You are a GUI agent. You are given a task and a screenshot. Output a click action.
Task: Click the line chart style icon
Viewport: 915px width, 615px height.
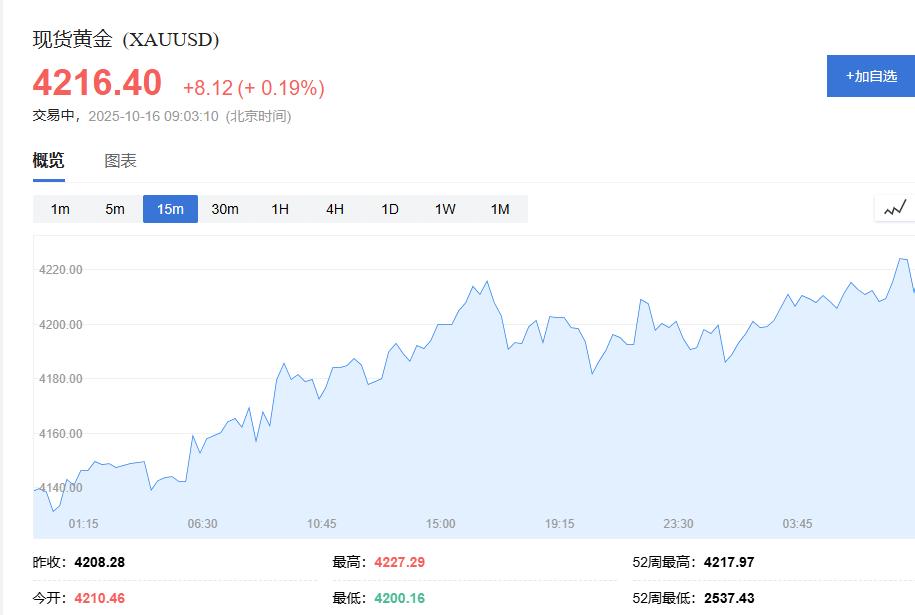[895, 207]
